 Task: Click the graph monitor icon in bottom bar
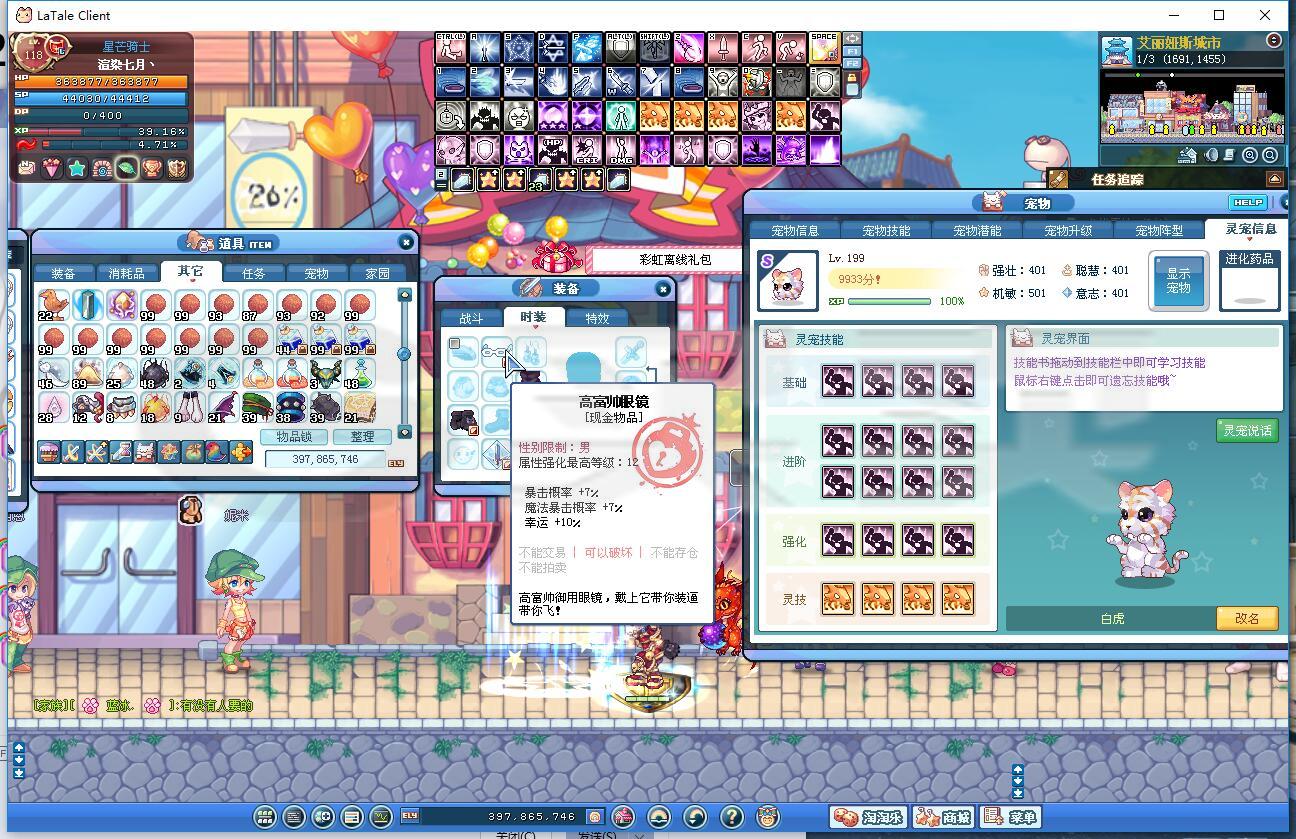(x=380, y=817)
